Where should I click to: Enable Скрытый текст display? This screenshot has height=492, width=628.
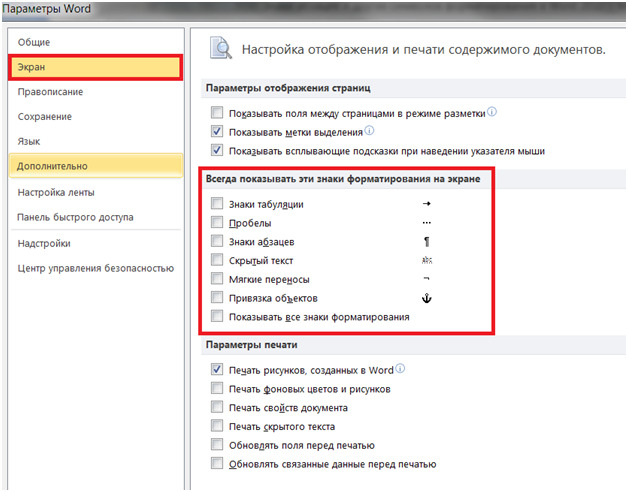(x=217, y=260)
